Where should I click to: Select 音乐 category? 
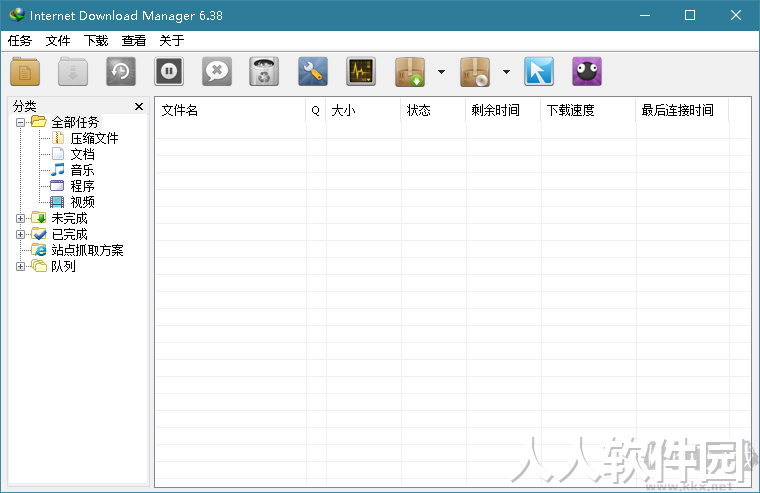(x=82, y=170)
